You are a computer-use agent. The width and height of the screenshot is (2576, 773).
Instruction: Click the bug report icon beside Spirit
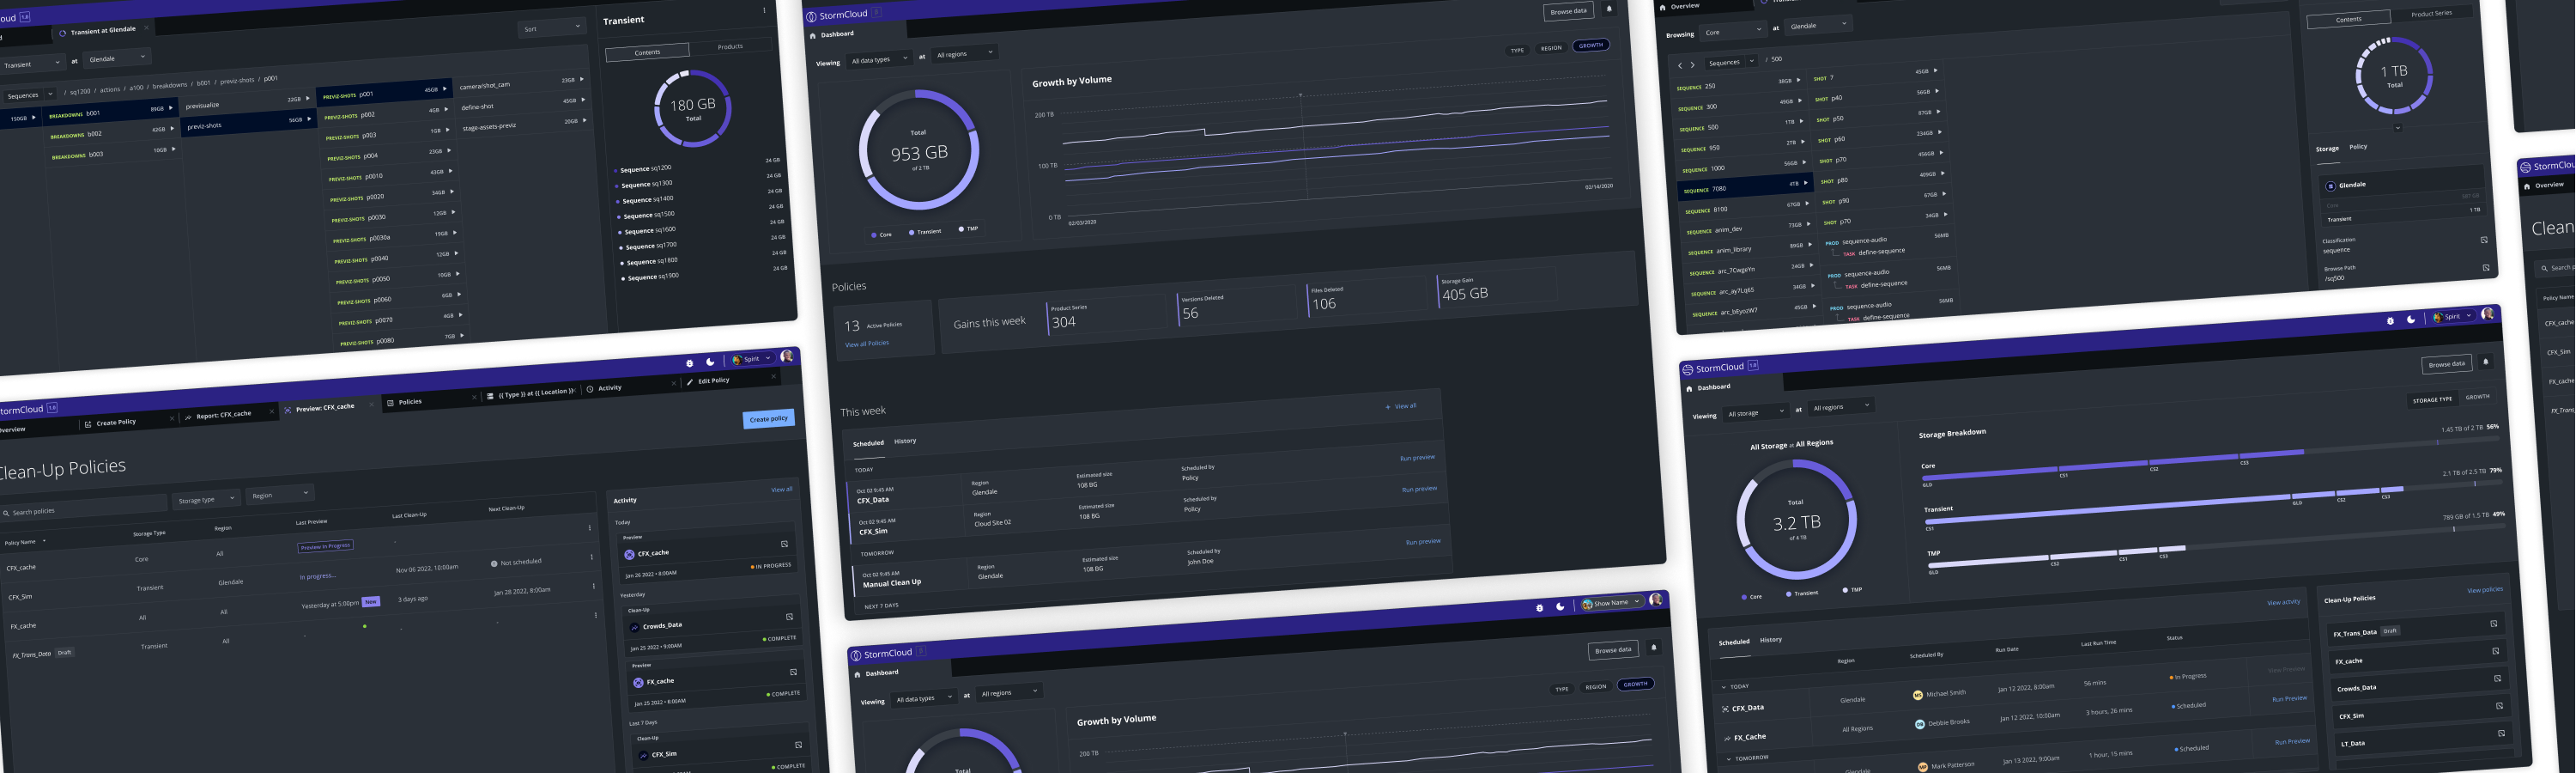(x=689, y=363)
